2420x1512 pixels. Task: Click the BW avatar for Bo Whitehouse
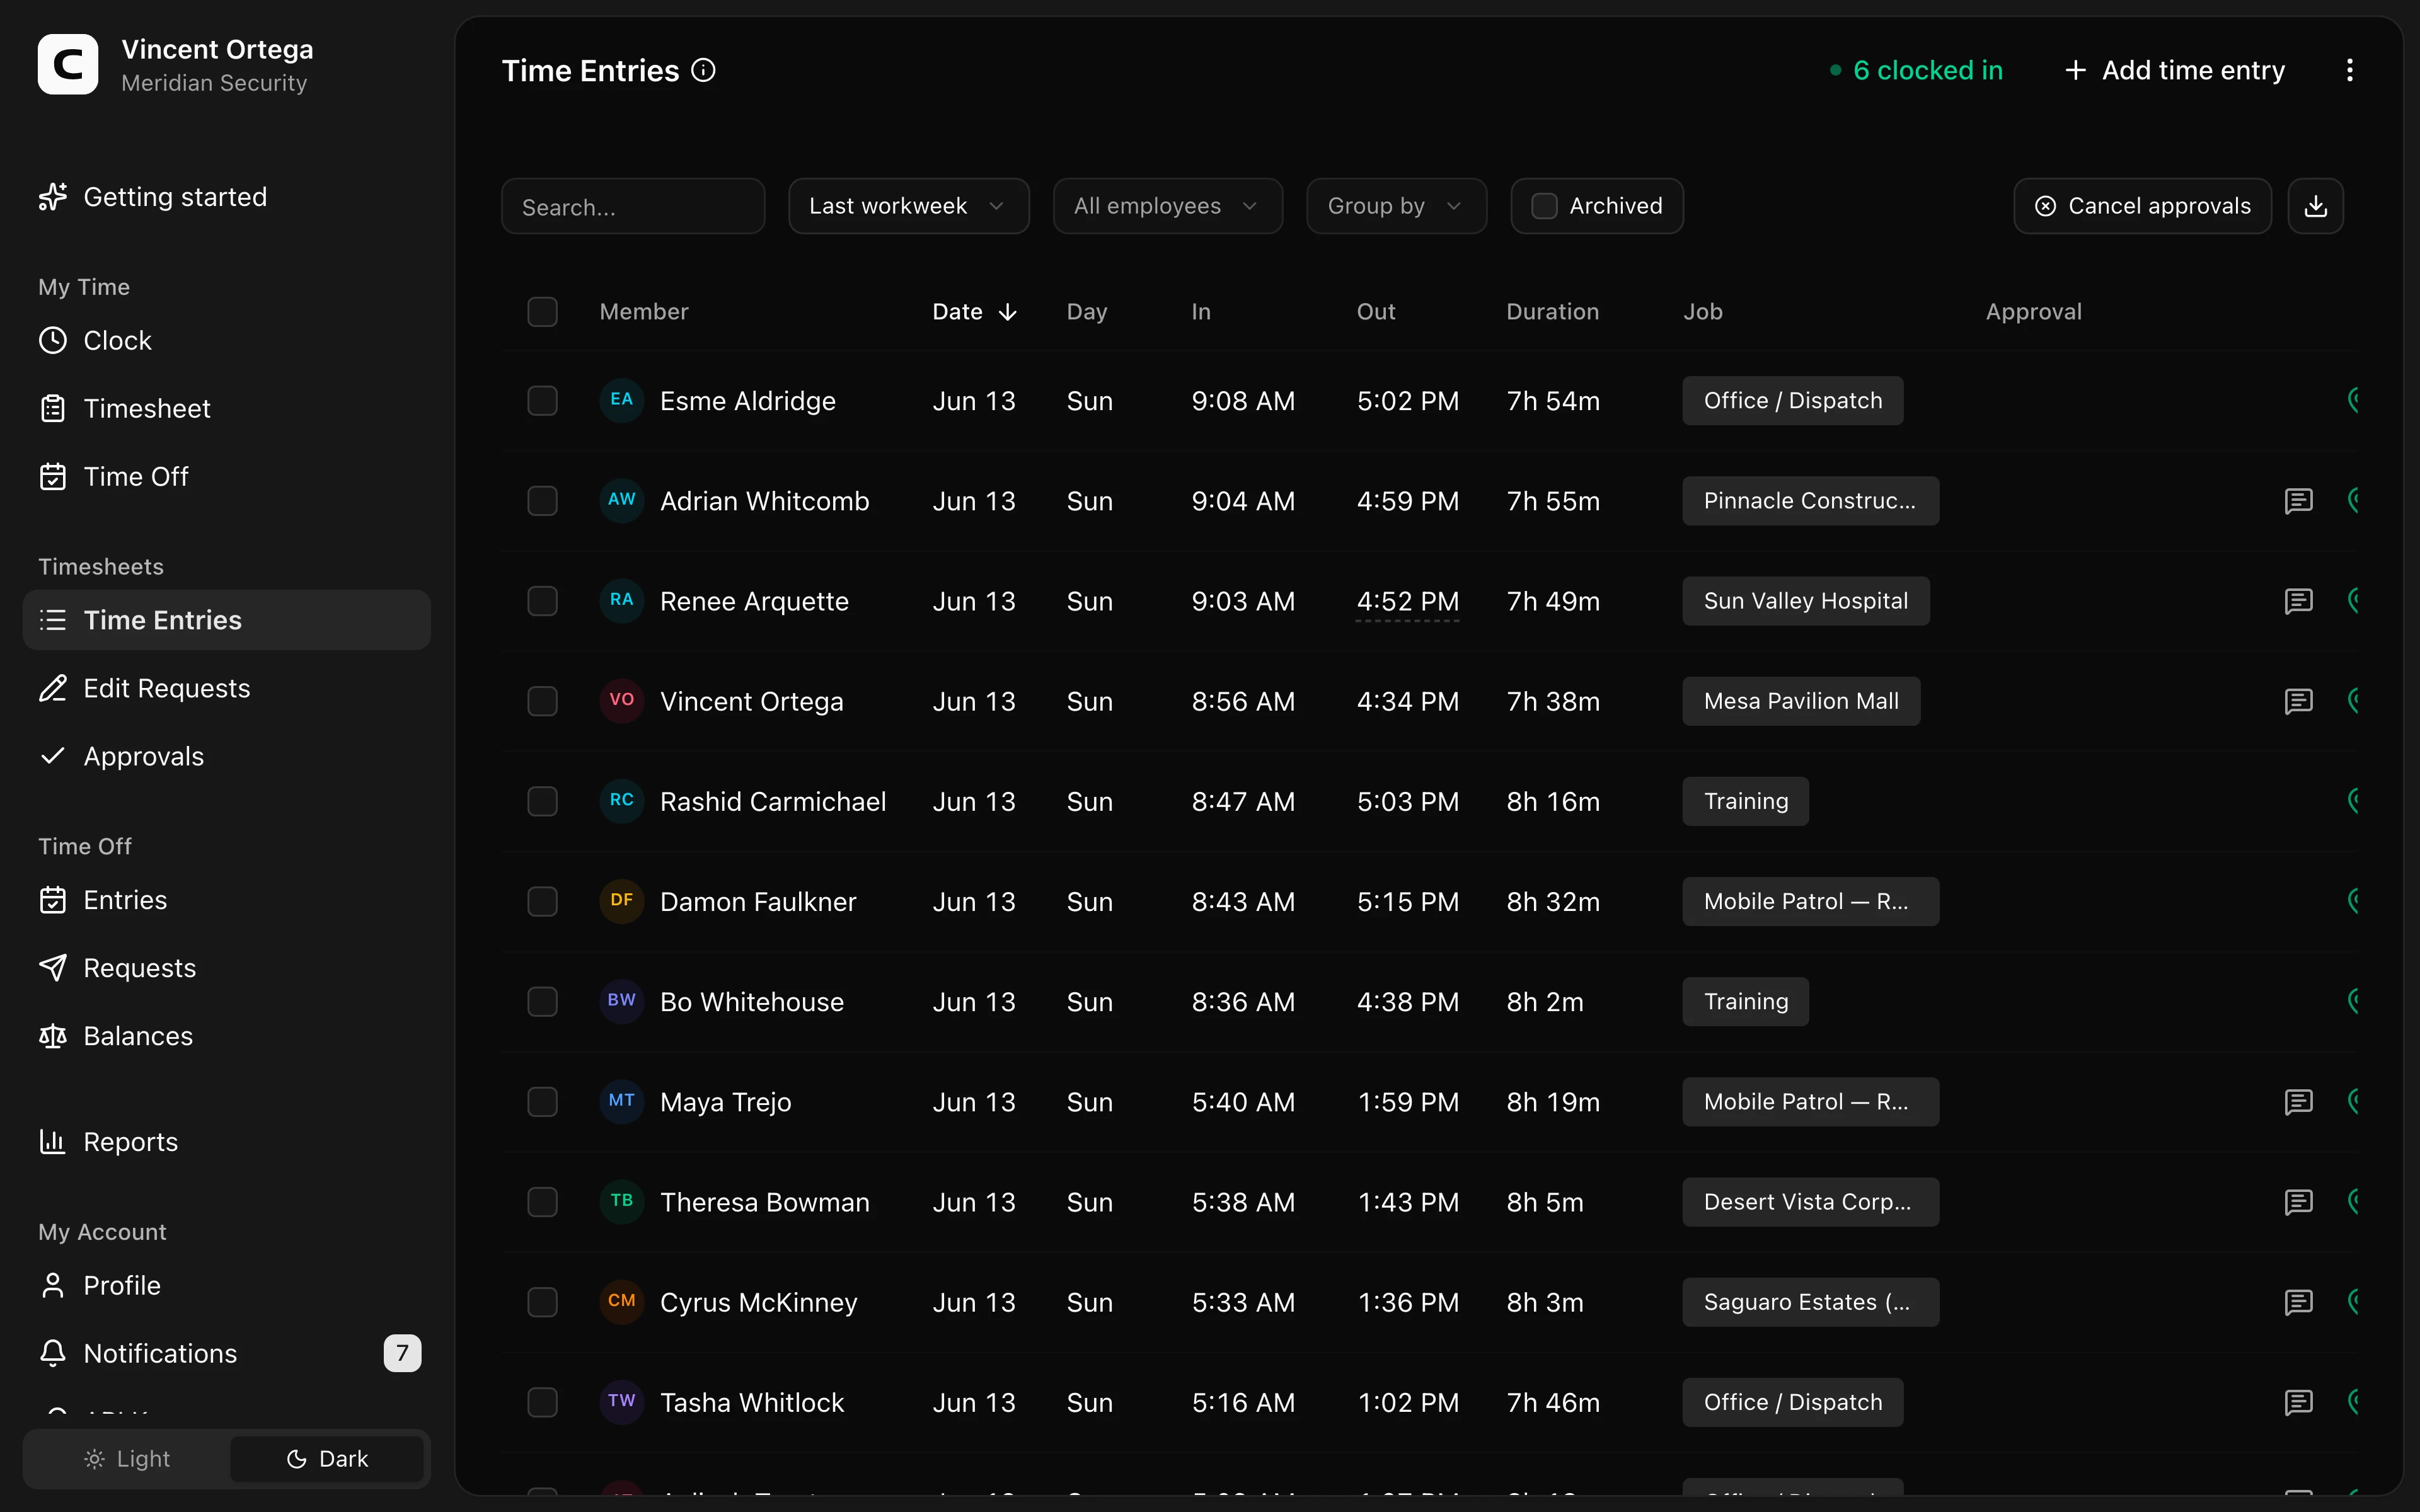coord(621,1001)
